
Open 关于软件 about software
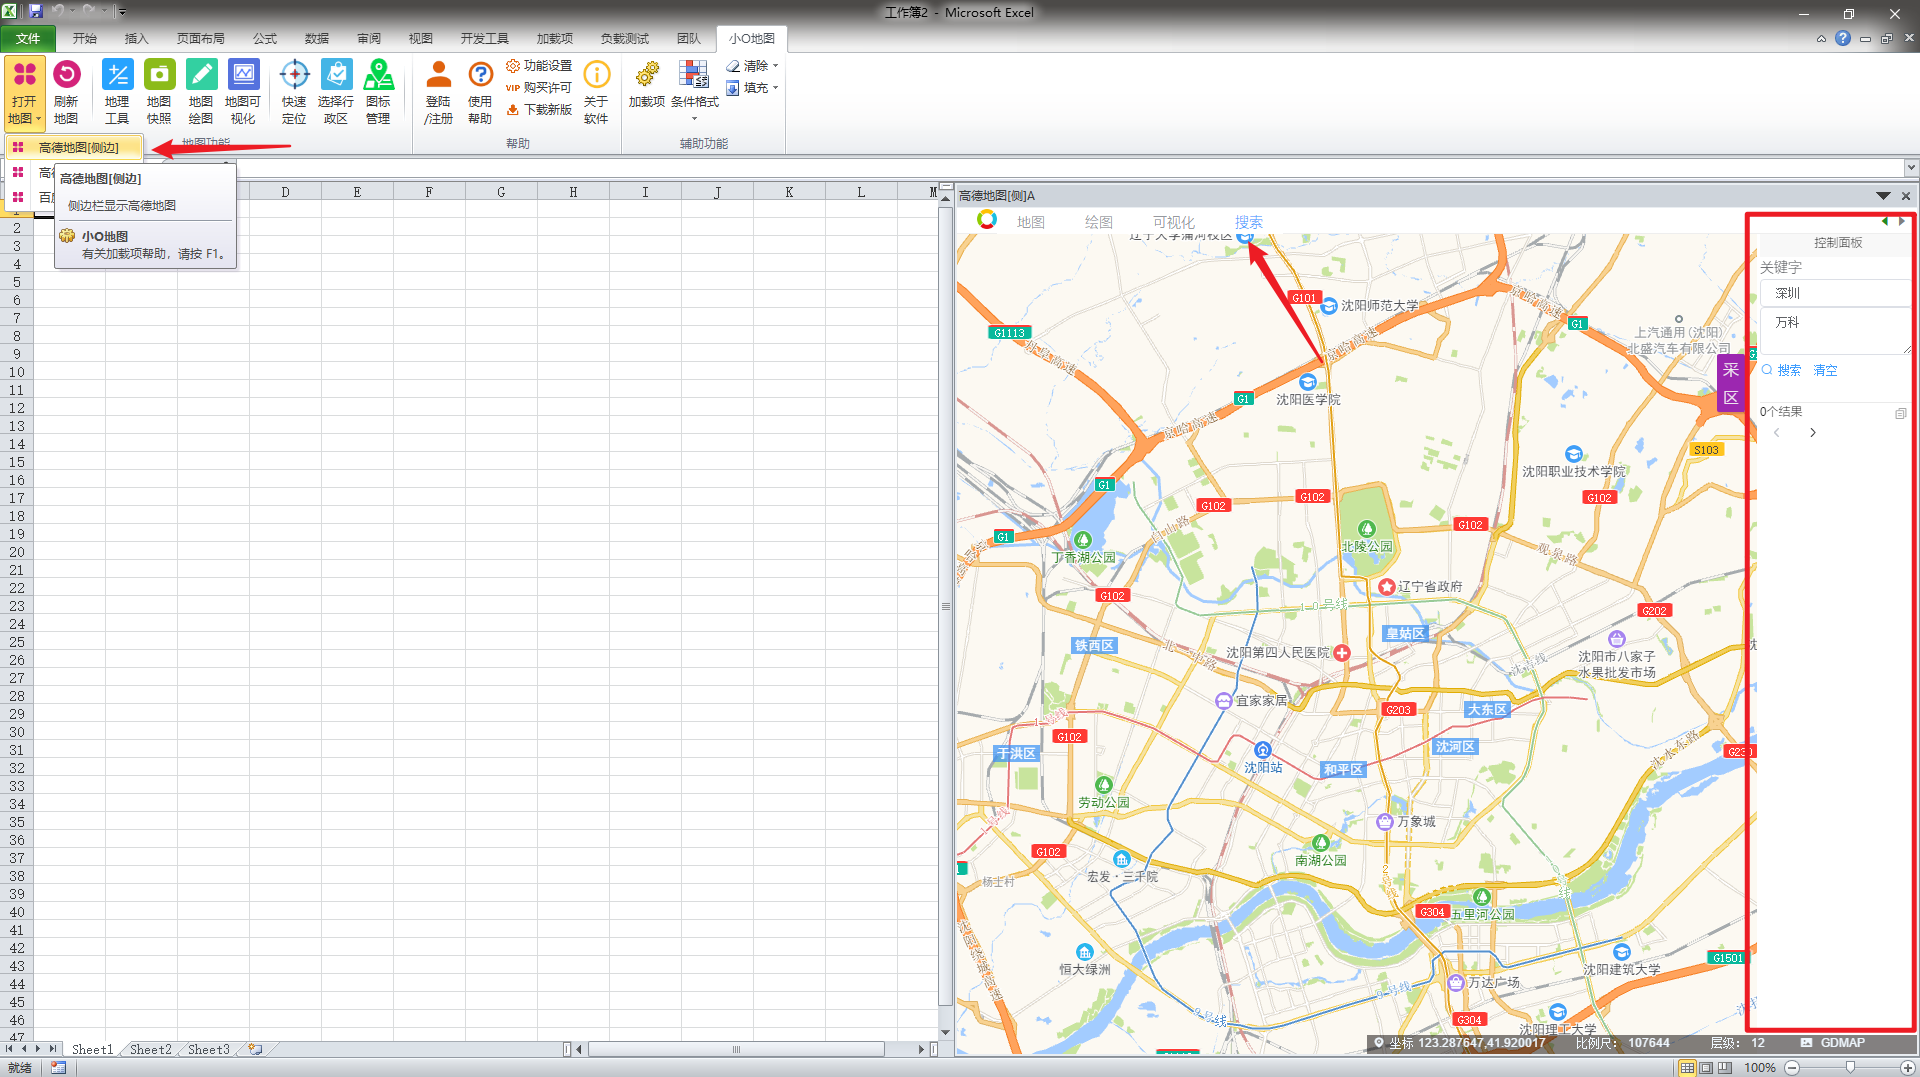coord(596,92)
